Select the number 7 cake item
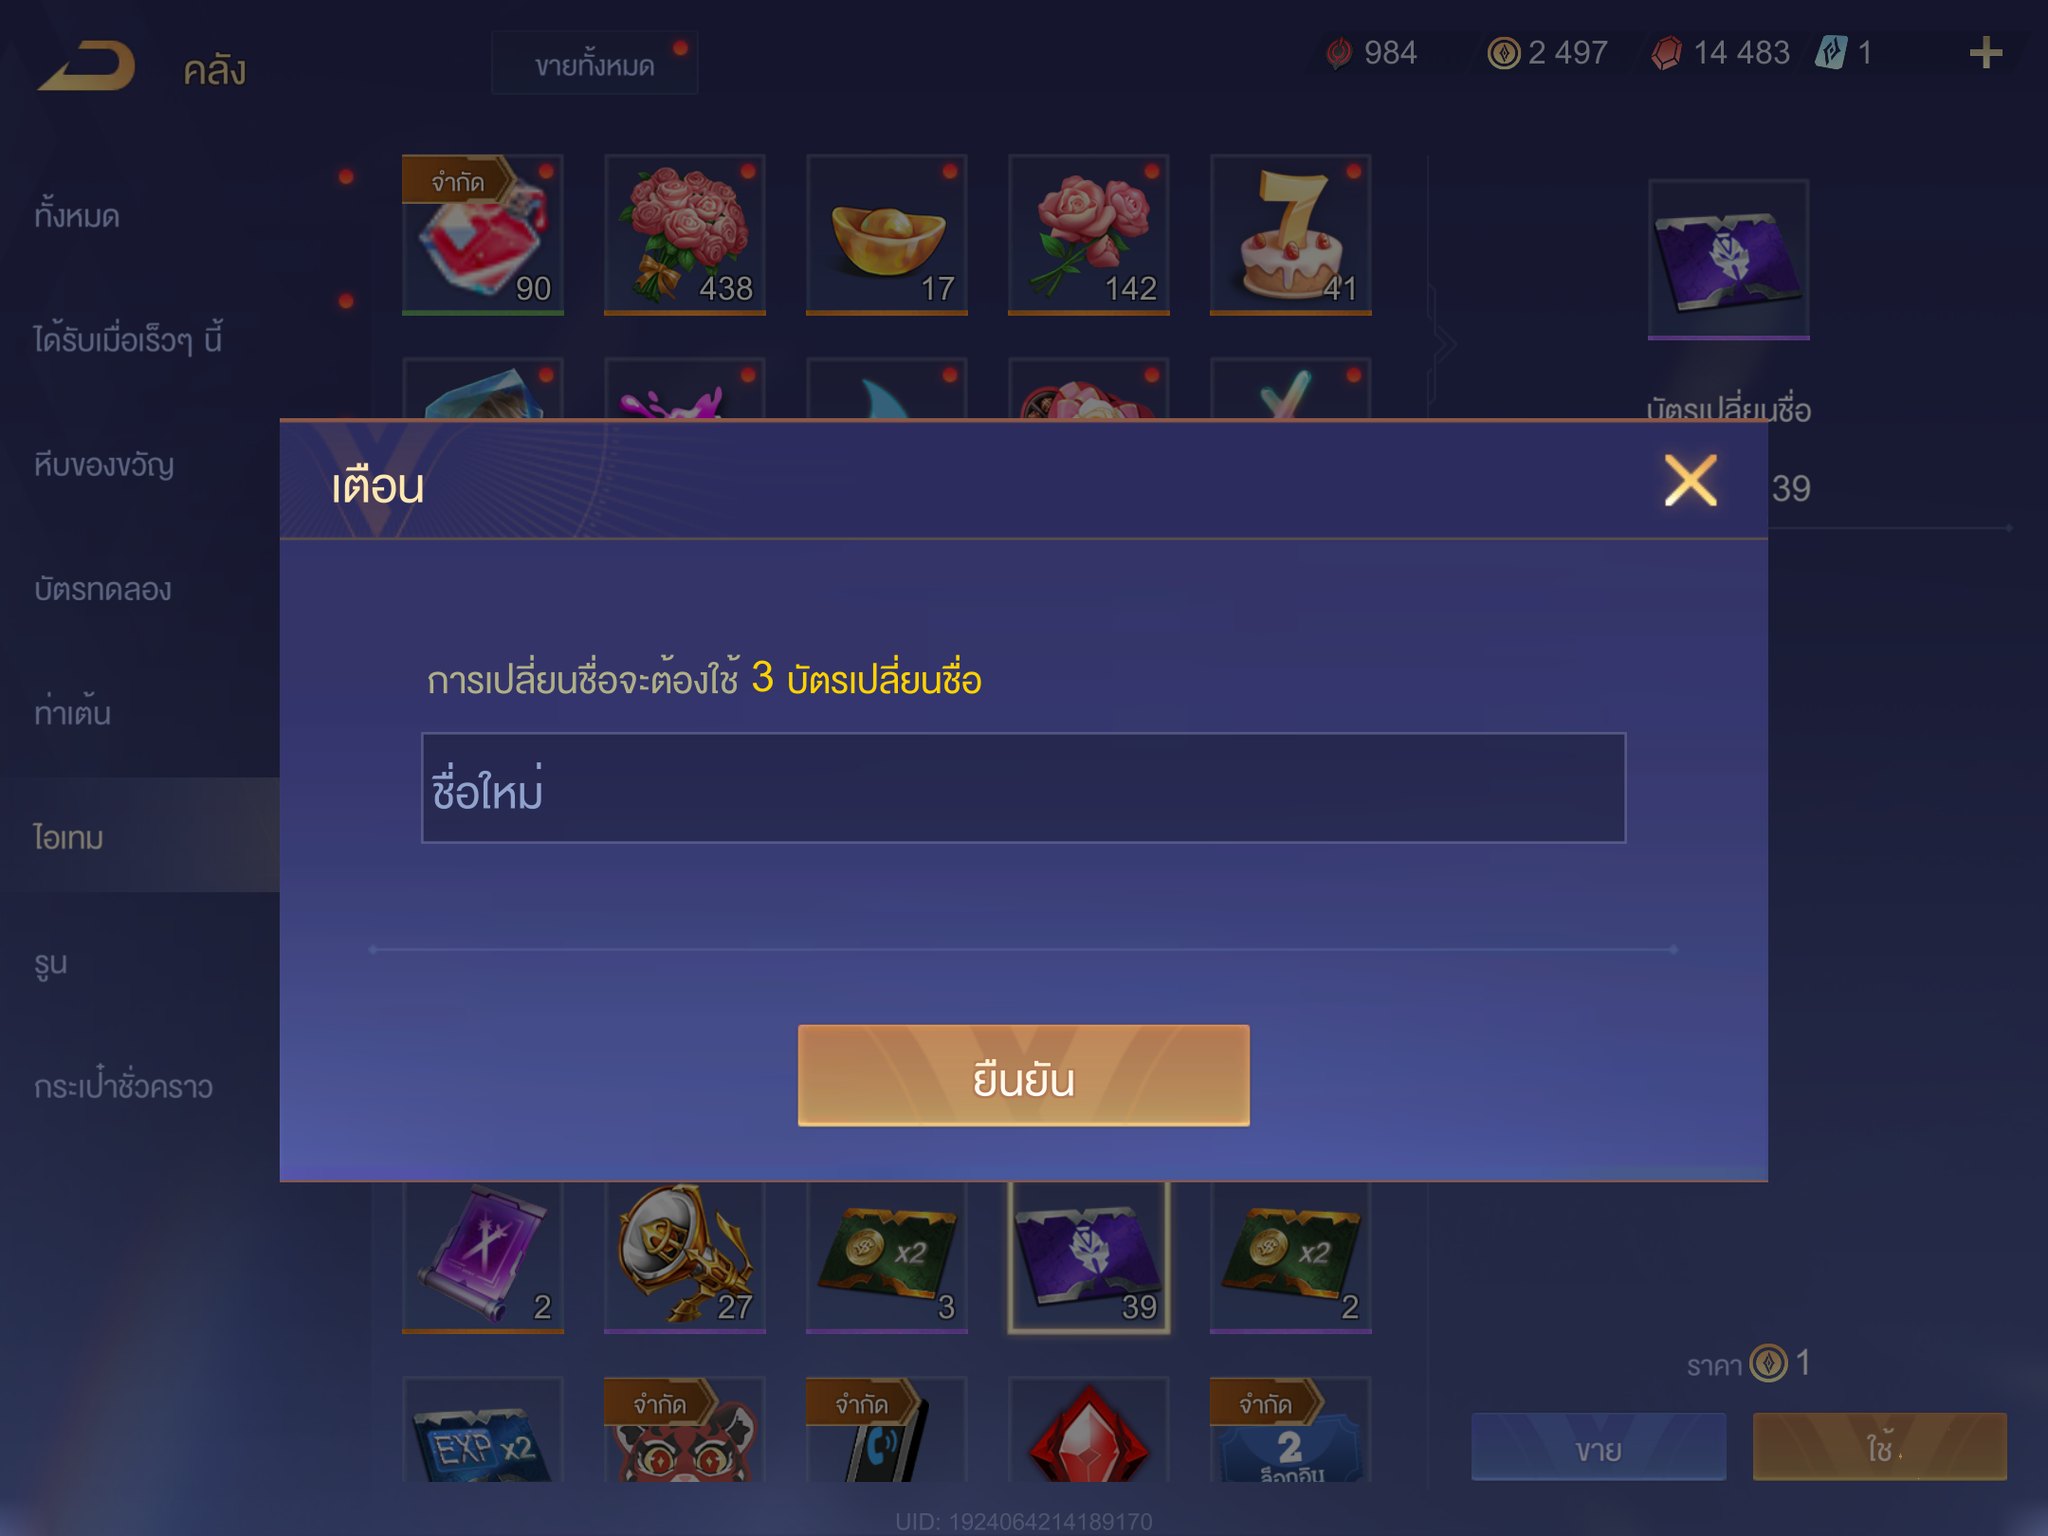This screenshot has height=1536, width=2048. [1291, 235]
